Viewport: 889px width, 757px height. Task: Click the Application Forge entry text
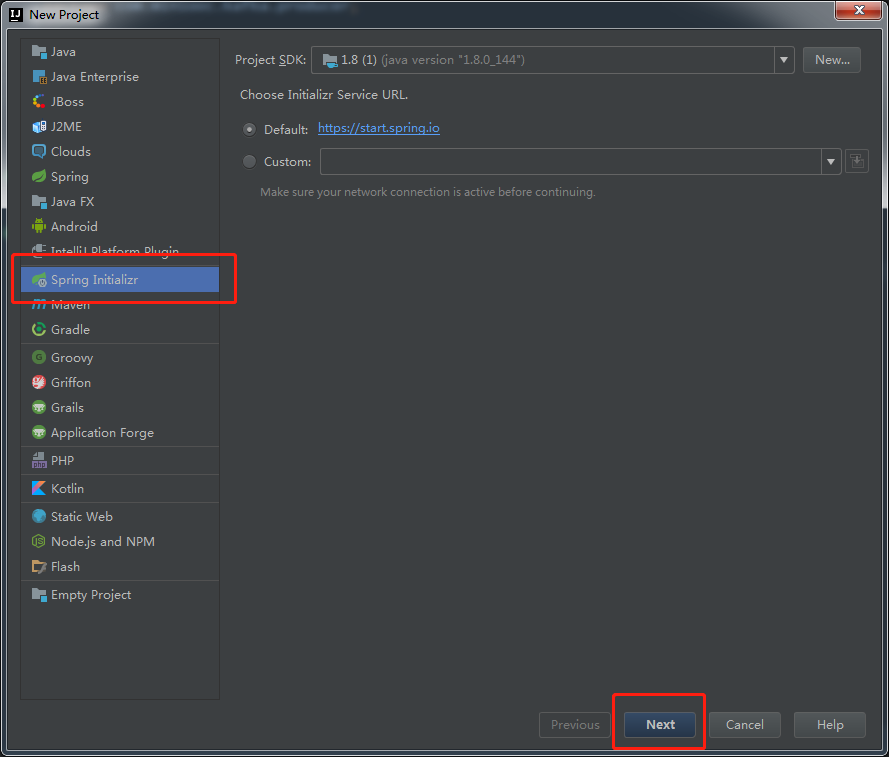pyautogui.click(x=103, y=433)
